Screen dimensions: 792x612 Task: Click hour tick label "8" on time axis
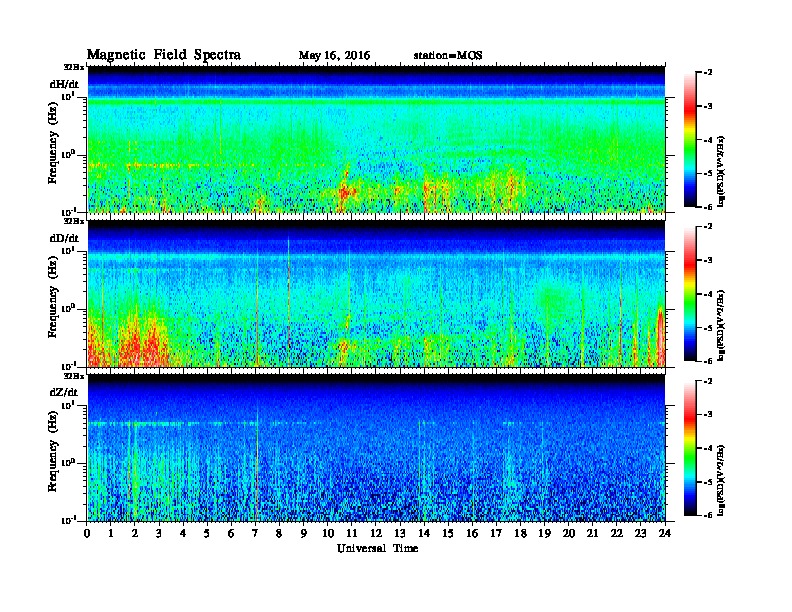point(279,533)
